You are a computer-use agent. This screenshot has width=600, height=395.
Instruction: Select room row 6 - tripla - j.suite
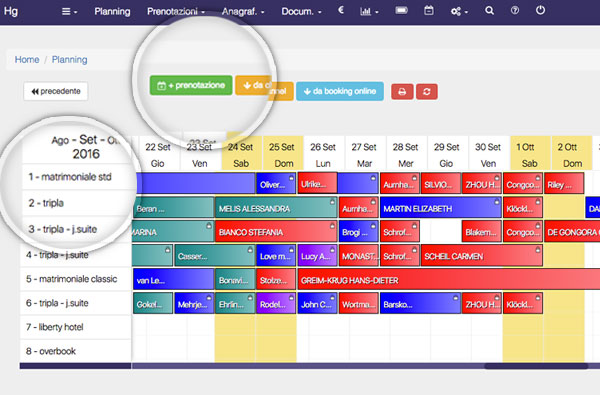pos(75,303)
